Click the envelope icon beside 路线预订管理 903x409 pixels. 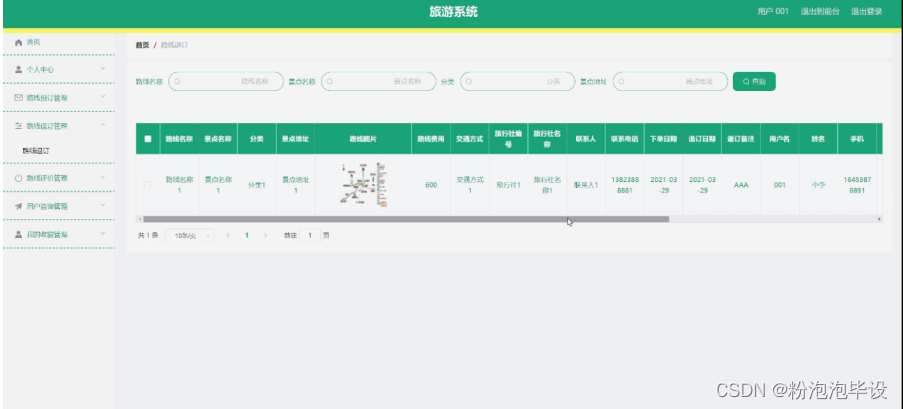click(x=18, y=97)
